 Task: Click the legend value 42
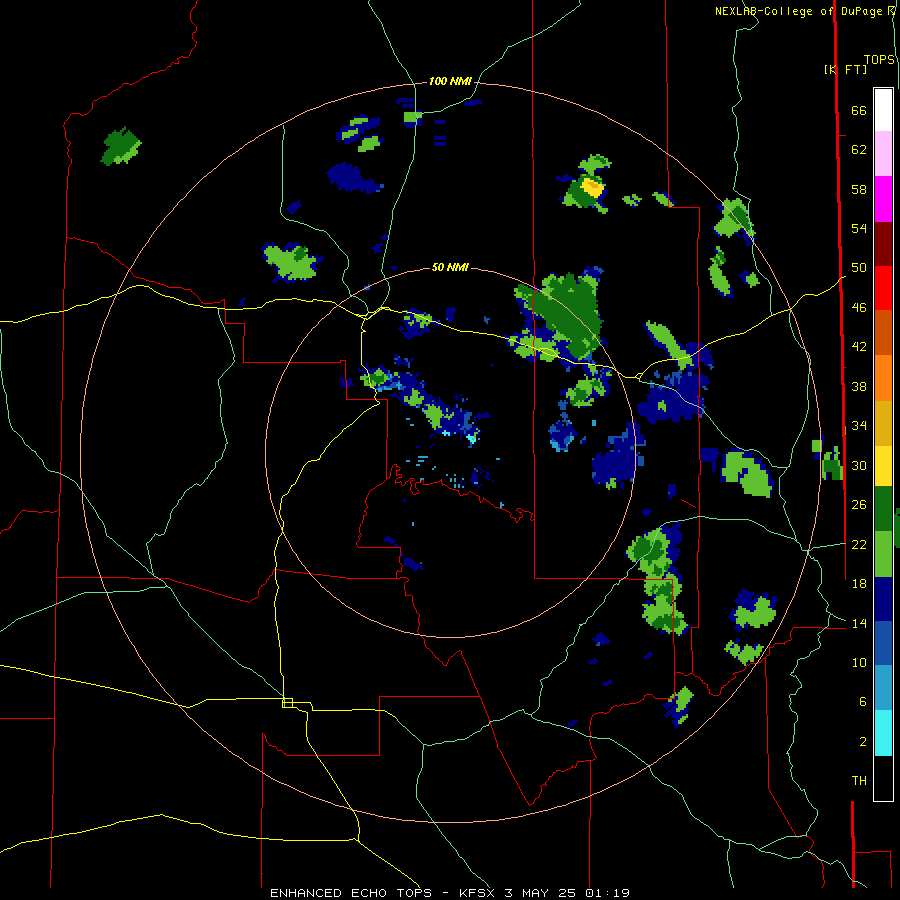(x=859, y=347)
